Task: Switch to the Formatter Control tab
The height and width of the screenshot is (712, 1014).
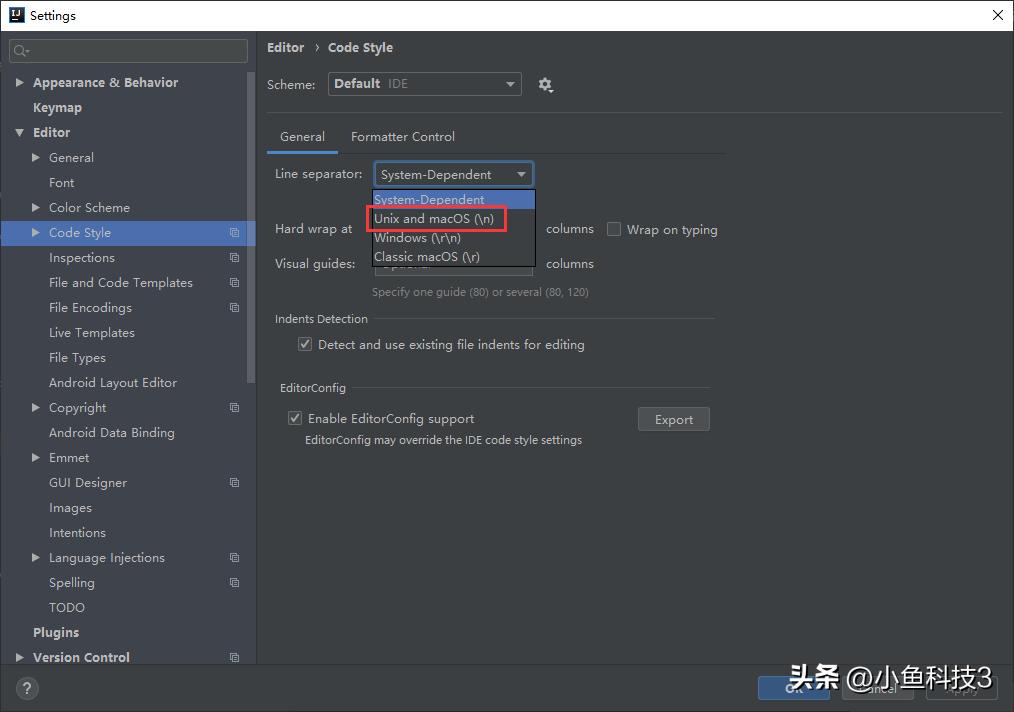Action: pyautogui.click(x=403, y=136)
